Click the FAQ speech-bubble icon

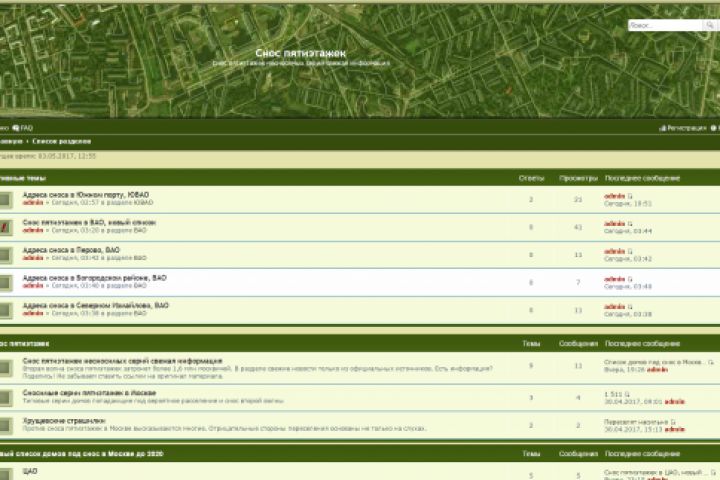coord(16,128)
